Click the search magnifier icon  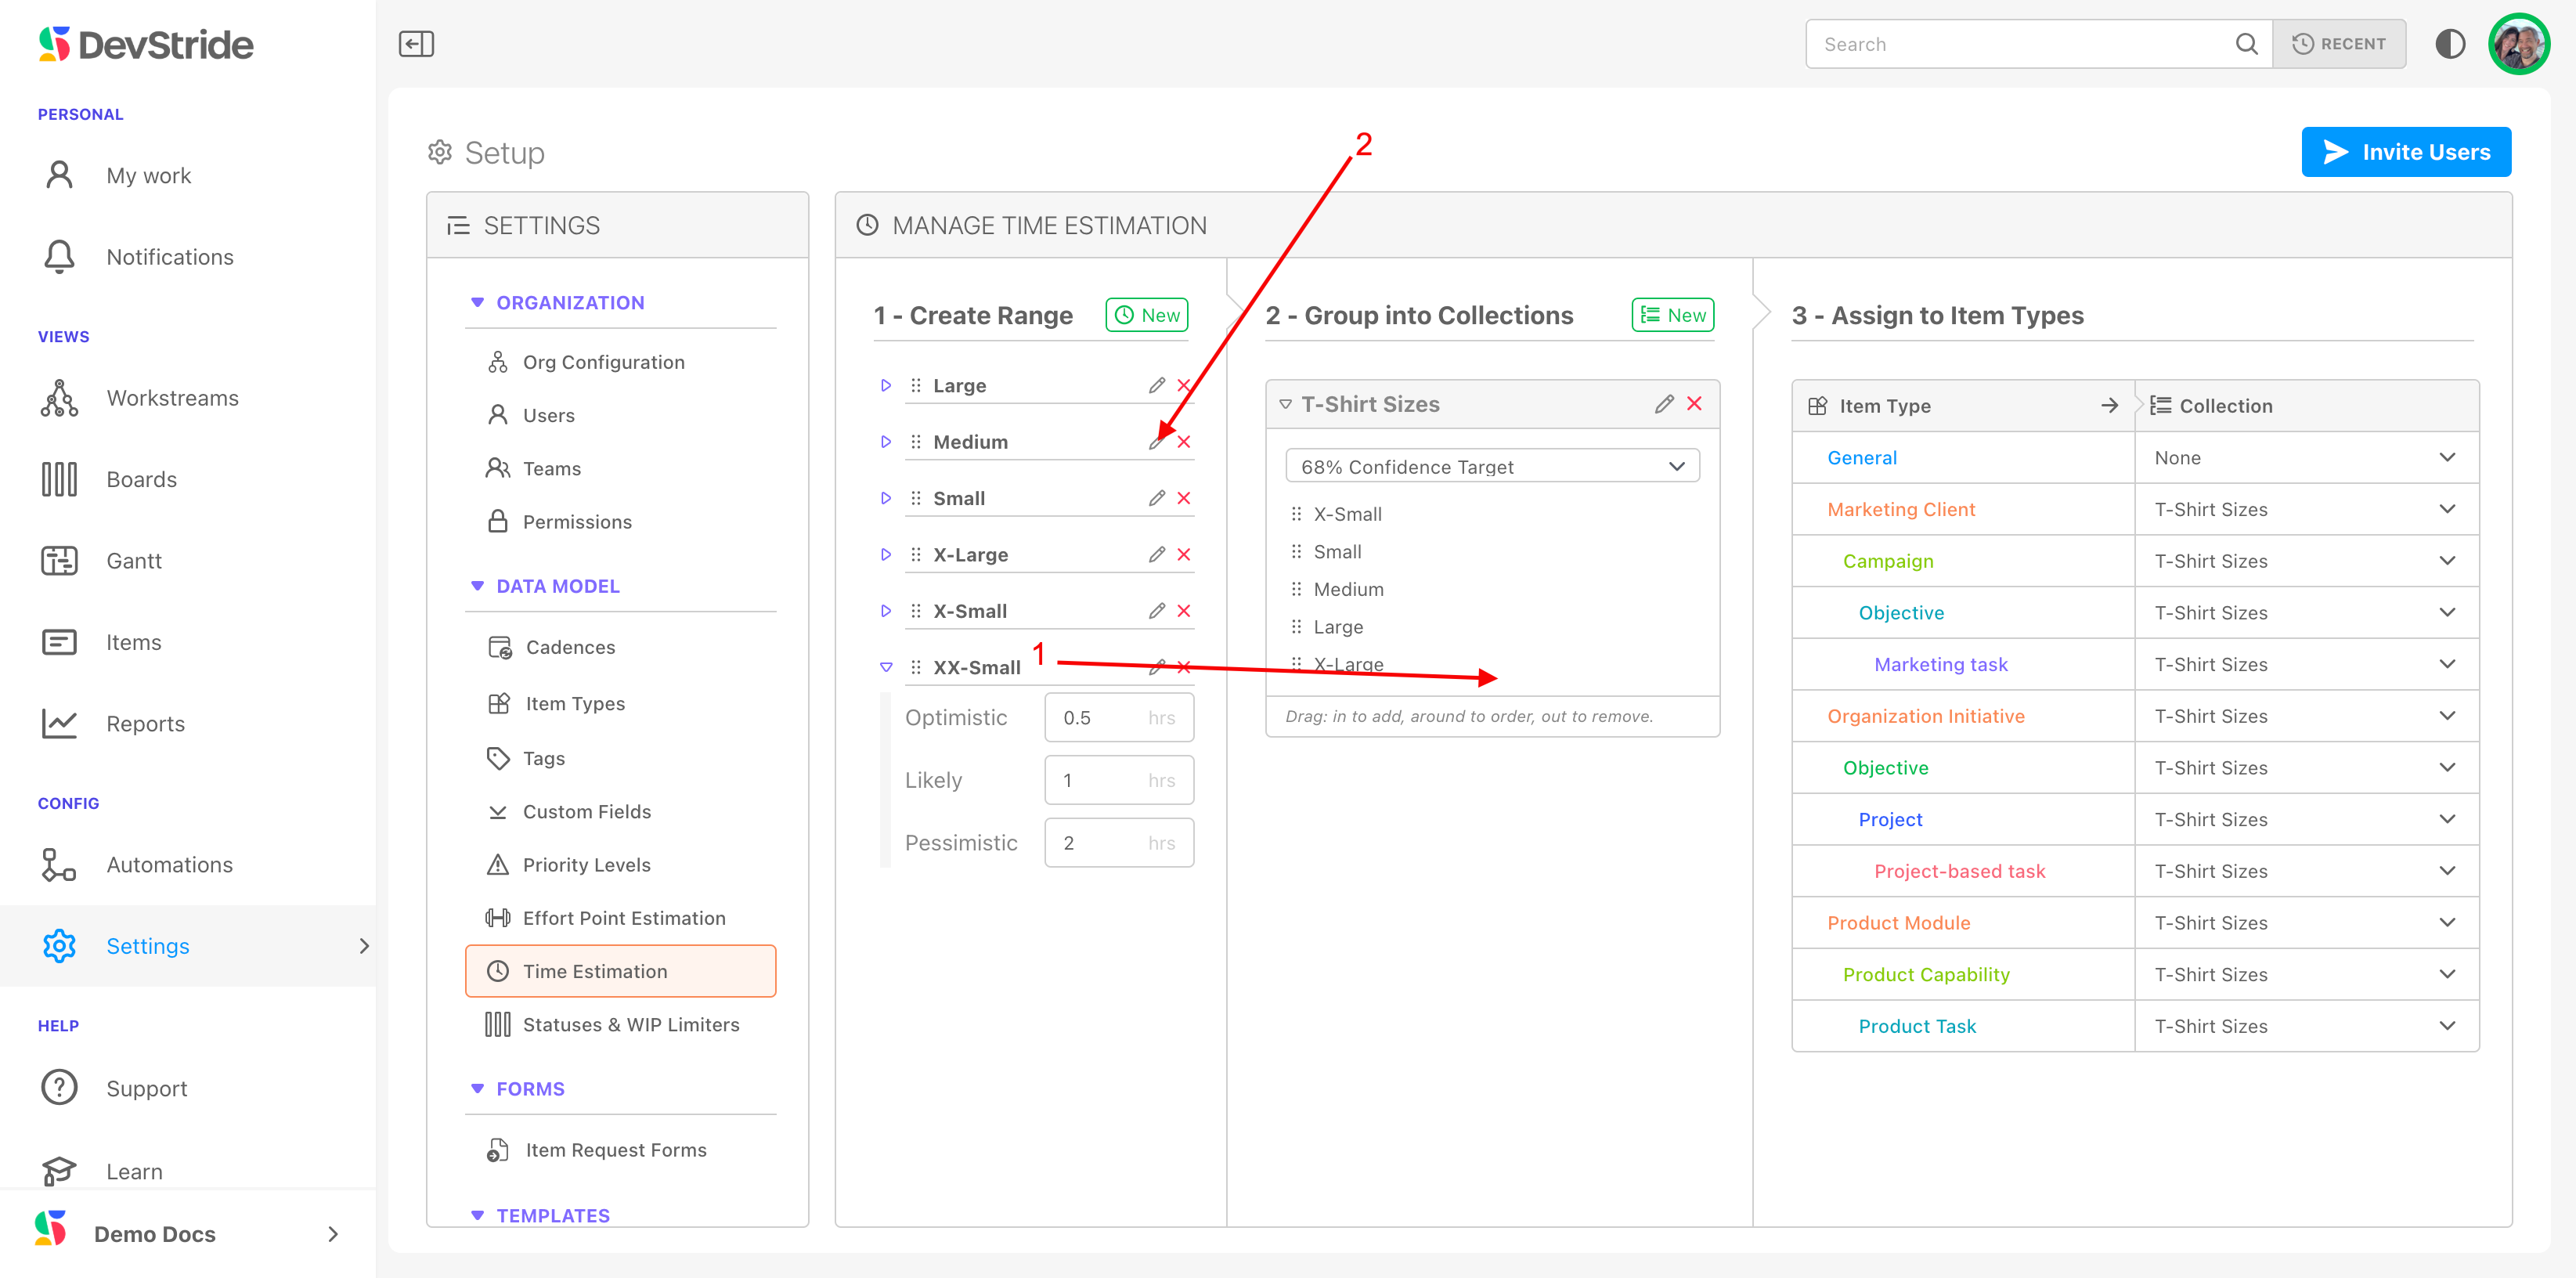2246,44
